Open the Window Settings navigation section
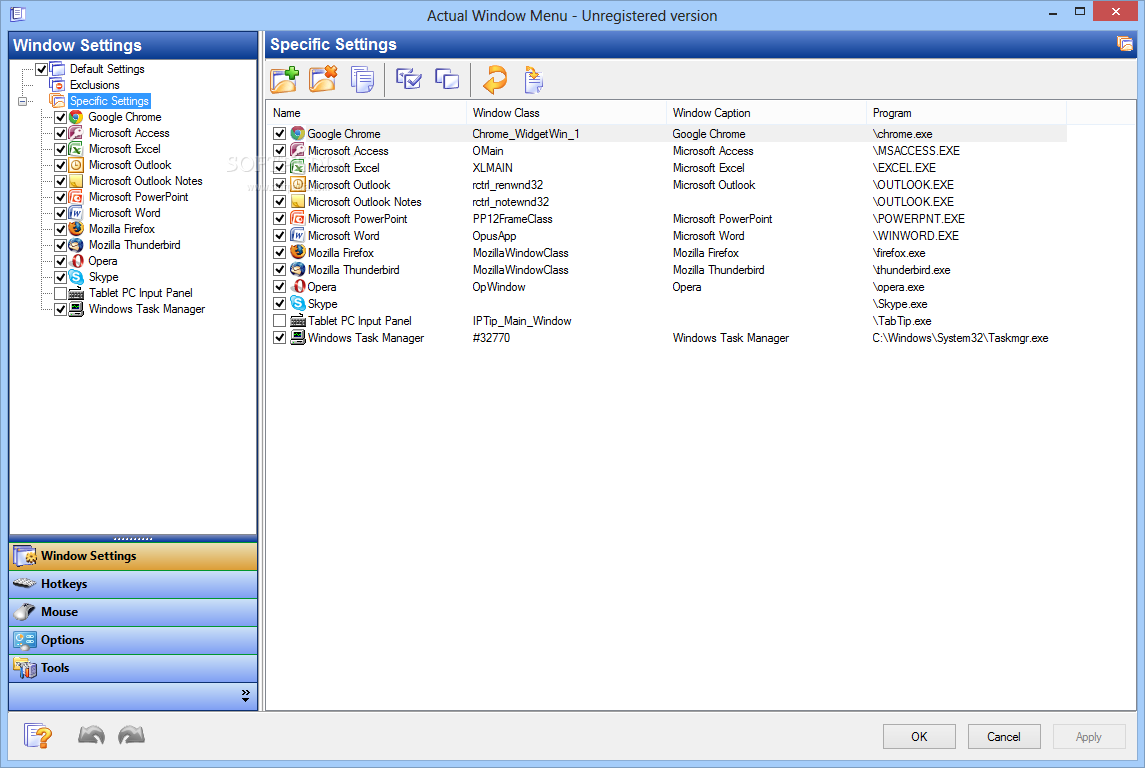The height and width of the screenshot is (768, 1145). [x=133, y=556]
